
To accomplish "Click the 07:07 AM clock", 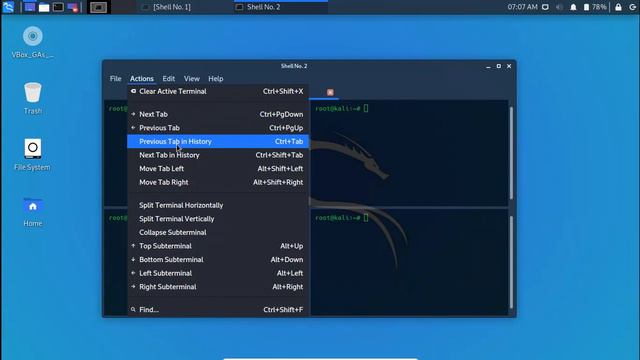I will click(x=522, y=7).
